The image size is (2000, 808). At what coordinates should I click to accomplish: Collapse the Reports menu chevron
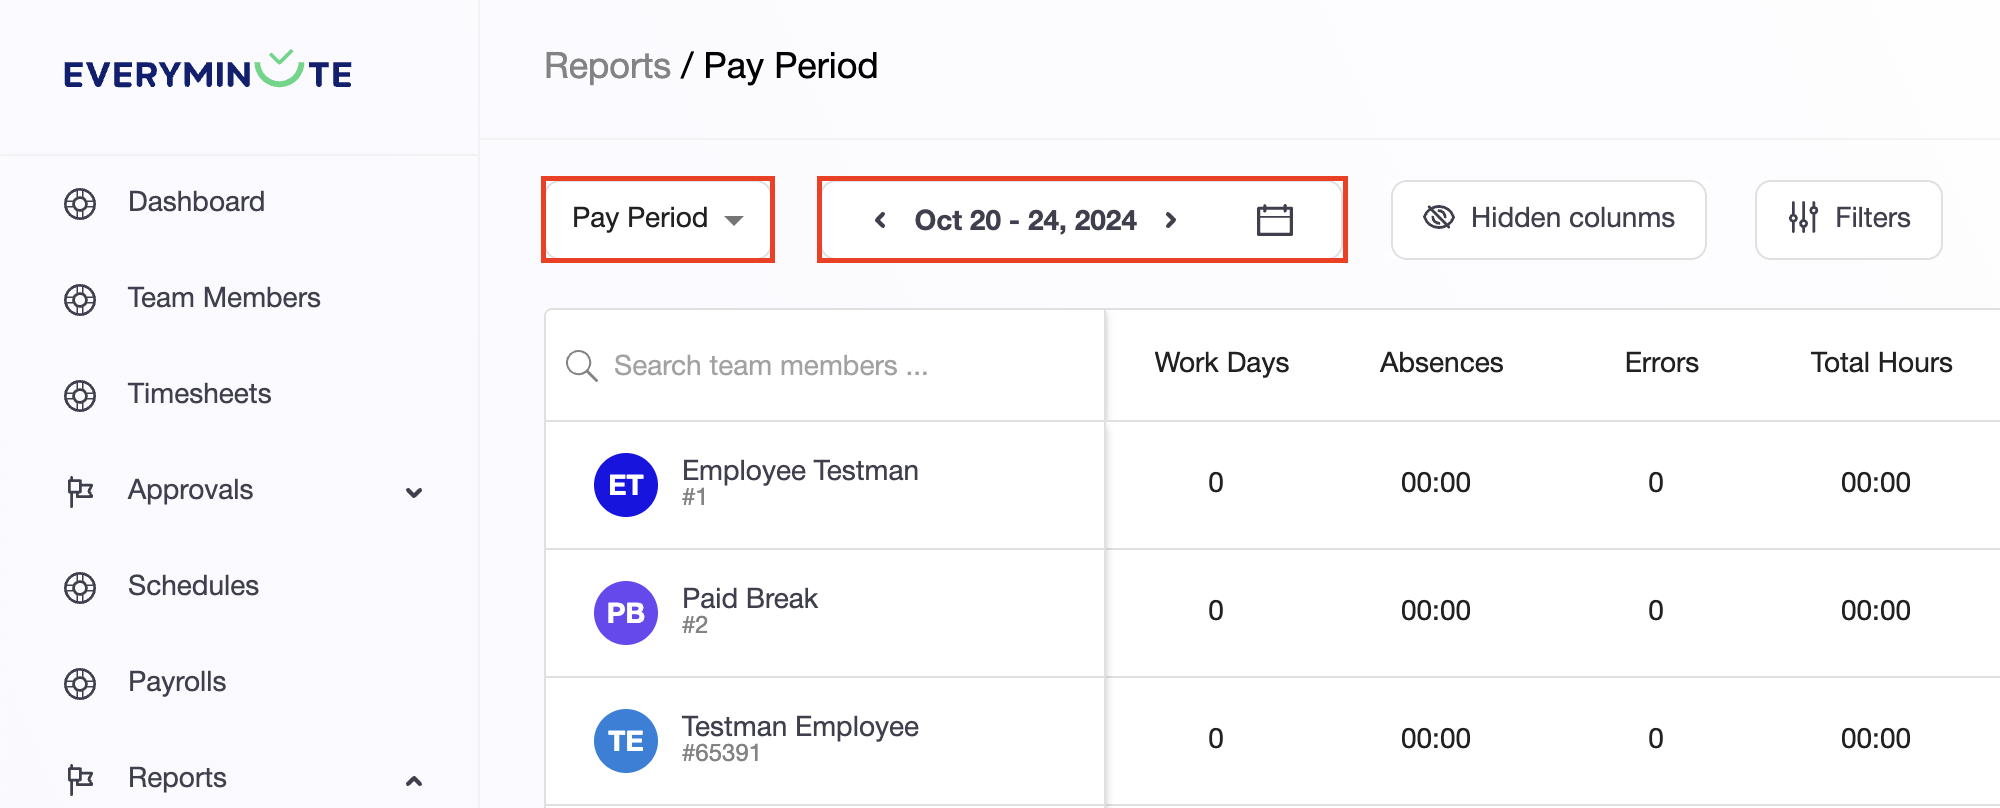[x=414, y=780]
